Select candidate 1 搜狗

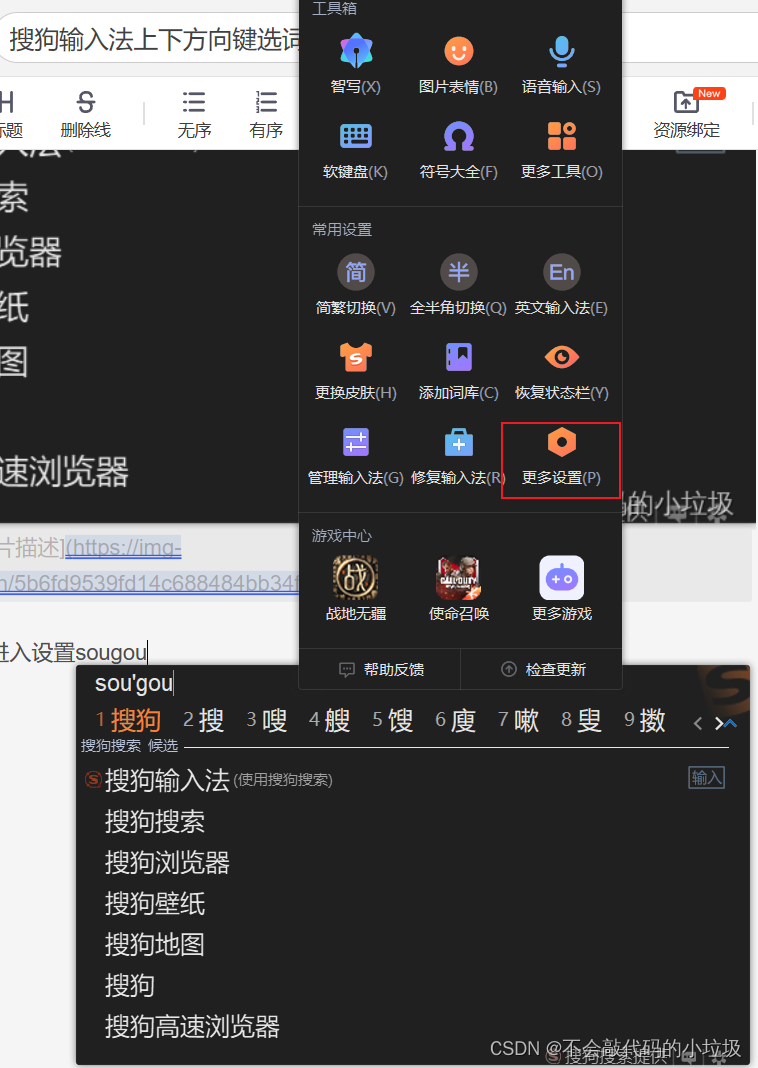coord(128,720)
